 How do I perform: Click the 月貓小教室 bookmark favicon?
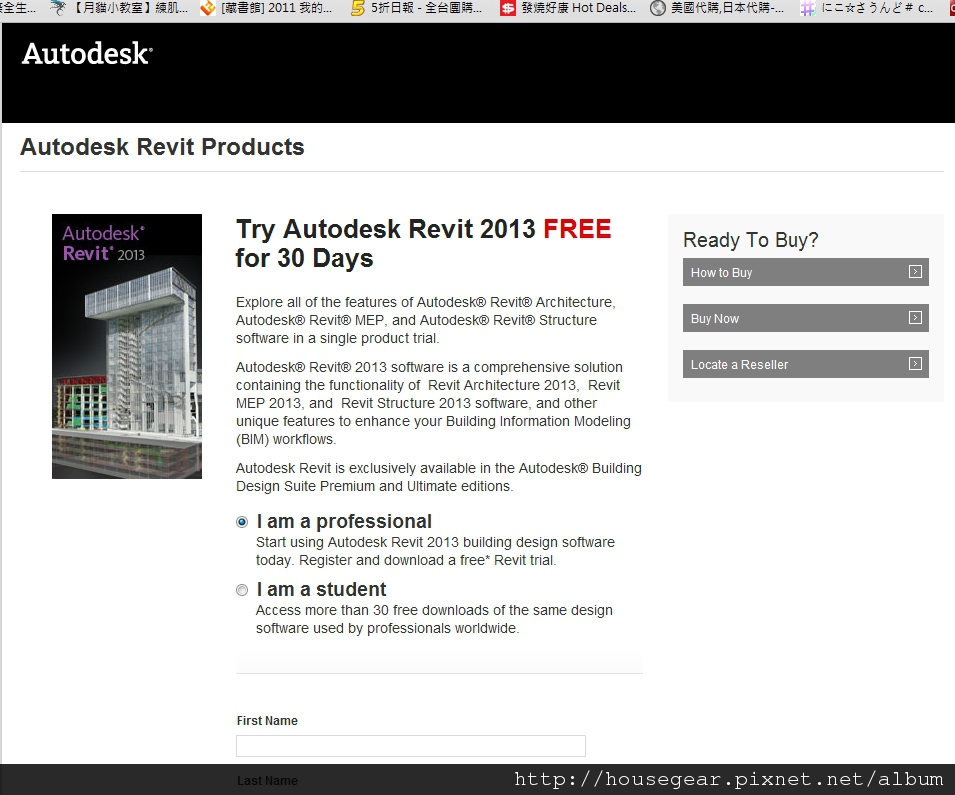(58, 8)
